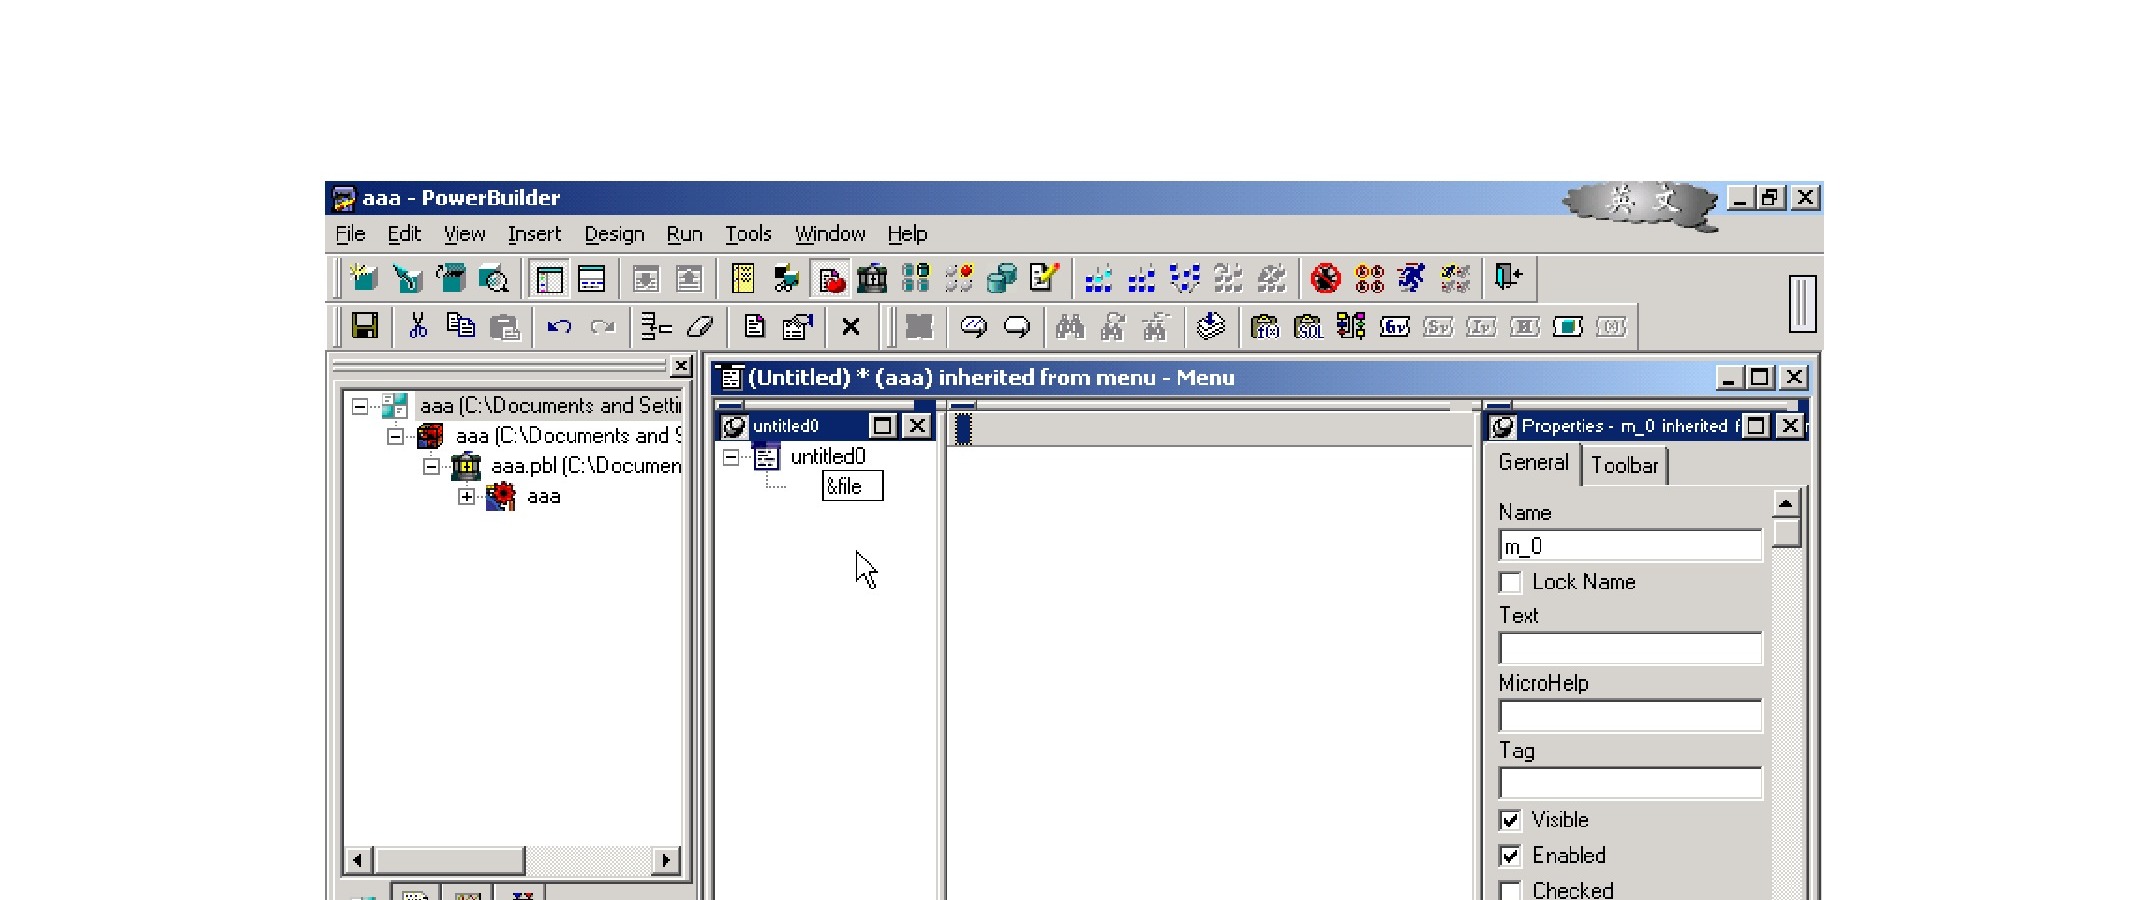Click the System Tree scroll left arrow
Image resolution: width=2149 pixels, height=900 pixels.
pos(358,860)
